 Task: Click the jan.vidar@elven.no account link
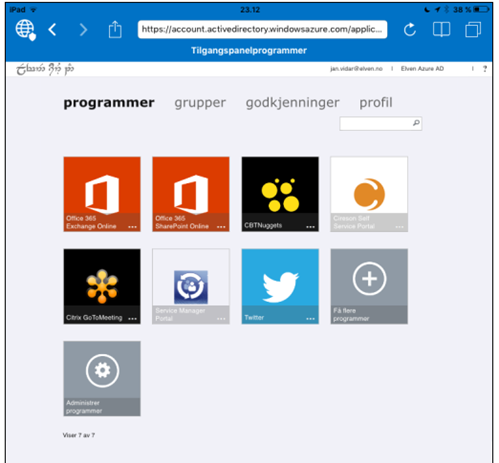tap(356, 69)
